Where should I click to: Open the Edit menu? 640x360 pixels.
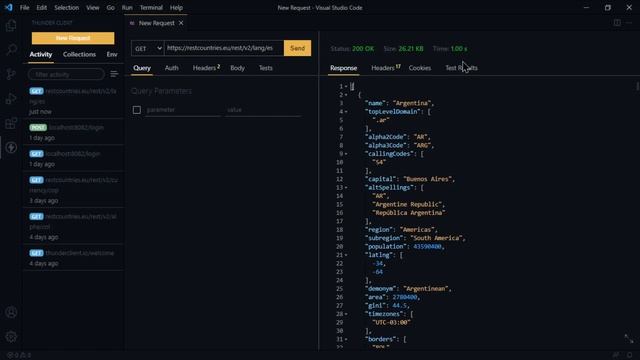pos(41,7)
